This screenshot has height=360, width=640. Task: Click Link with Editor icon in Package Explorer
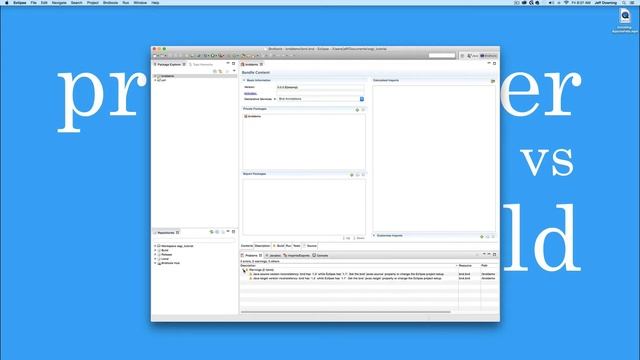220,71
